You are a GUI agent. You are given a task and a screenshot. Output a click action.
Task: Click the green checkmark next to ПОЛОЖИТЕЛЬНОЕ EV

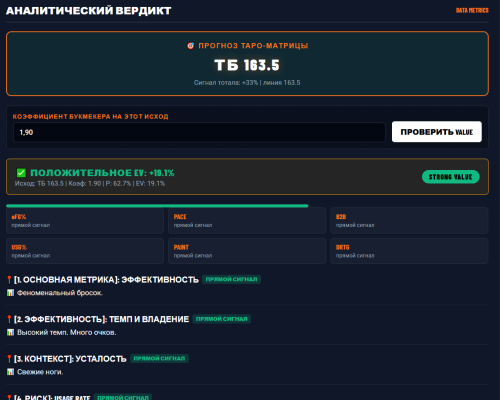pos(21,173)
